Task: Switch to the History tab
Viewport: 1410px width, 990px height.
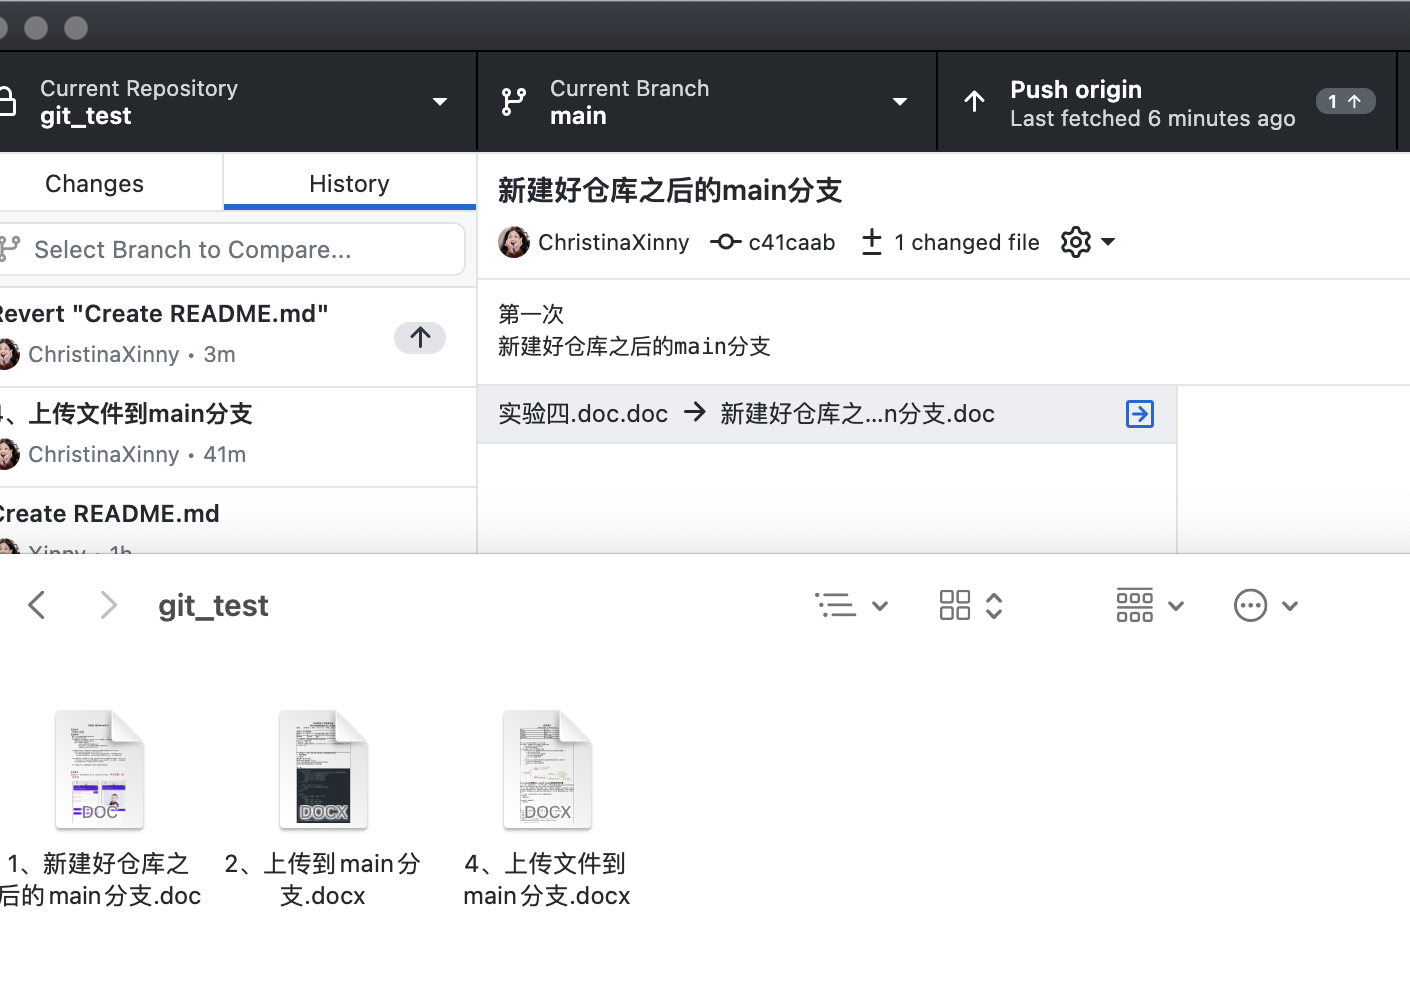Action: click(x=348, y=183)
